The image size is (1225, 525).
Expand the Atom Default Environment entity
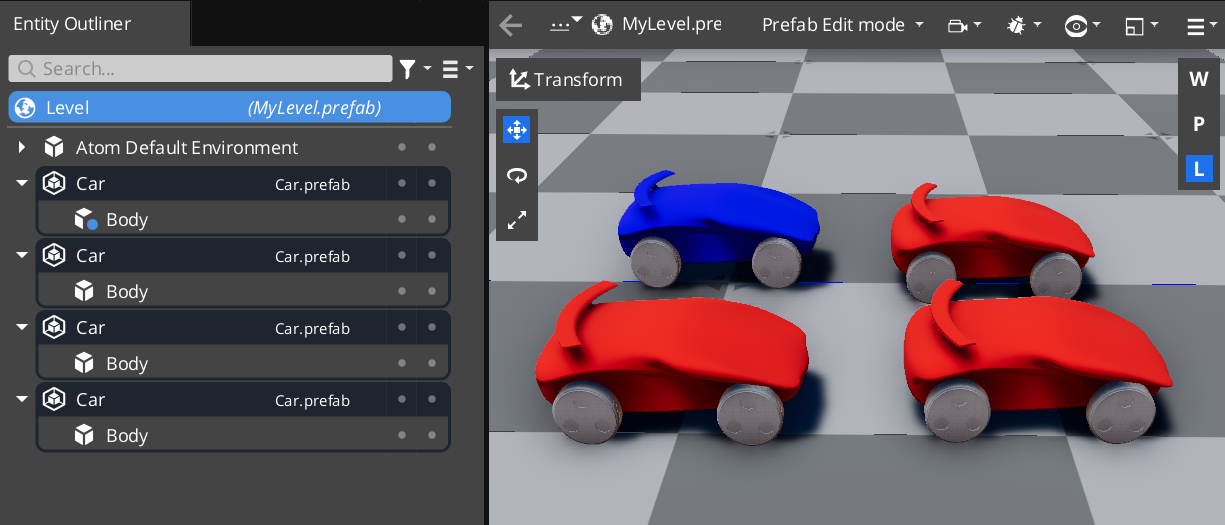22,148
